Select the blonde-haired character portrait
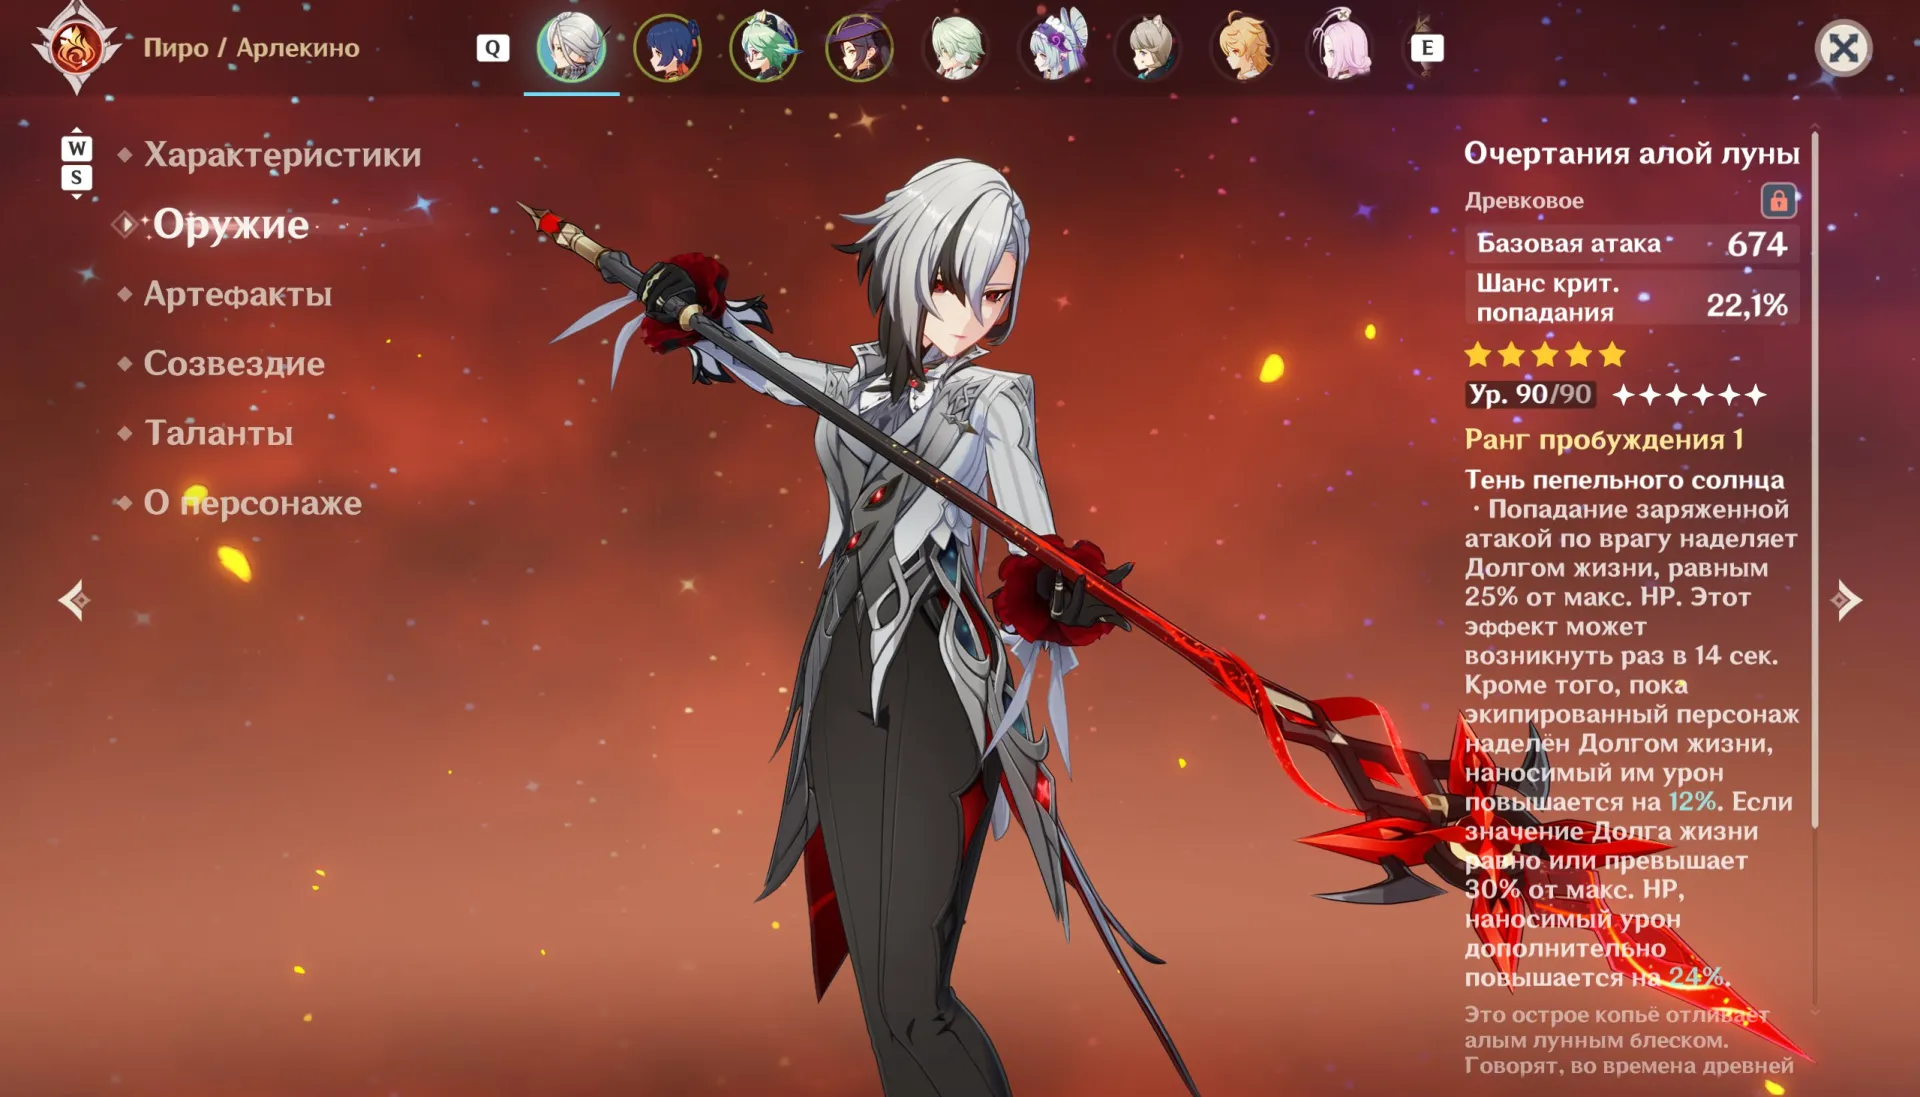Image resolution: width=1920 pixels, height=1097 pixels. pos(1245,47)
